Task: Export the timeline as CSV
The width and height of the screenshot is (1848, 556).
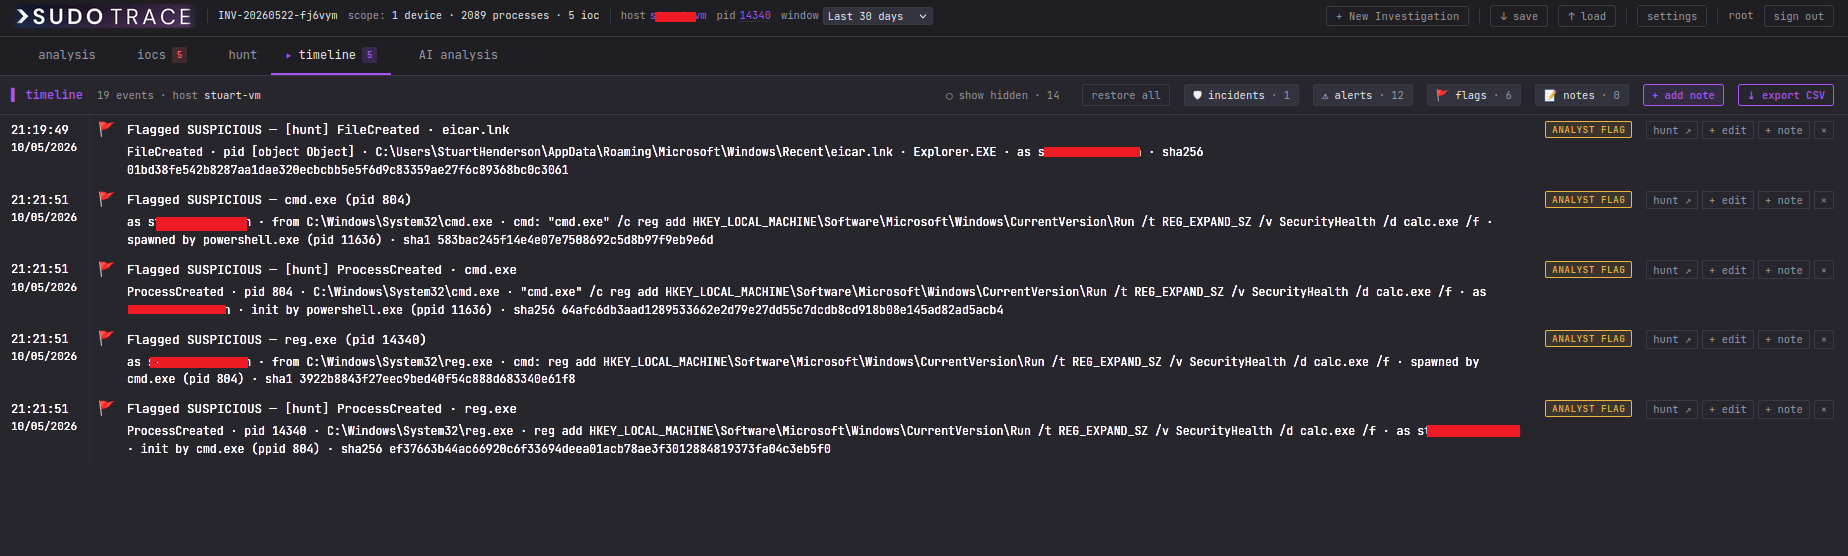Action: [x=1786, y=95]
